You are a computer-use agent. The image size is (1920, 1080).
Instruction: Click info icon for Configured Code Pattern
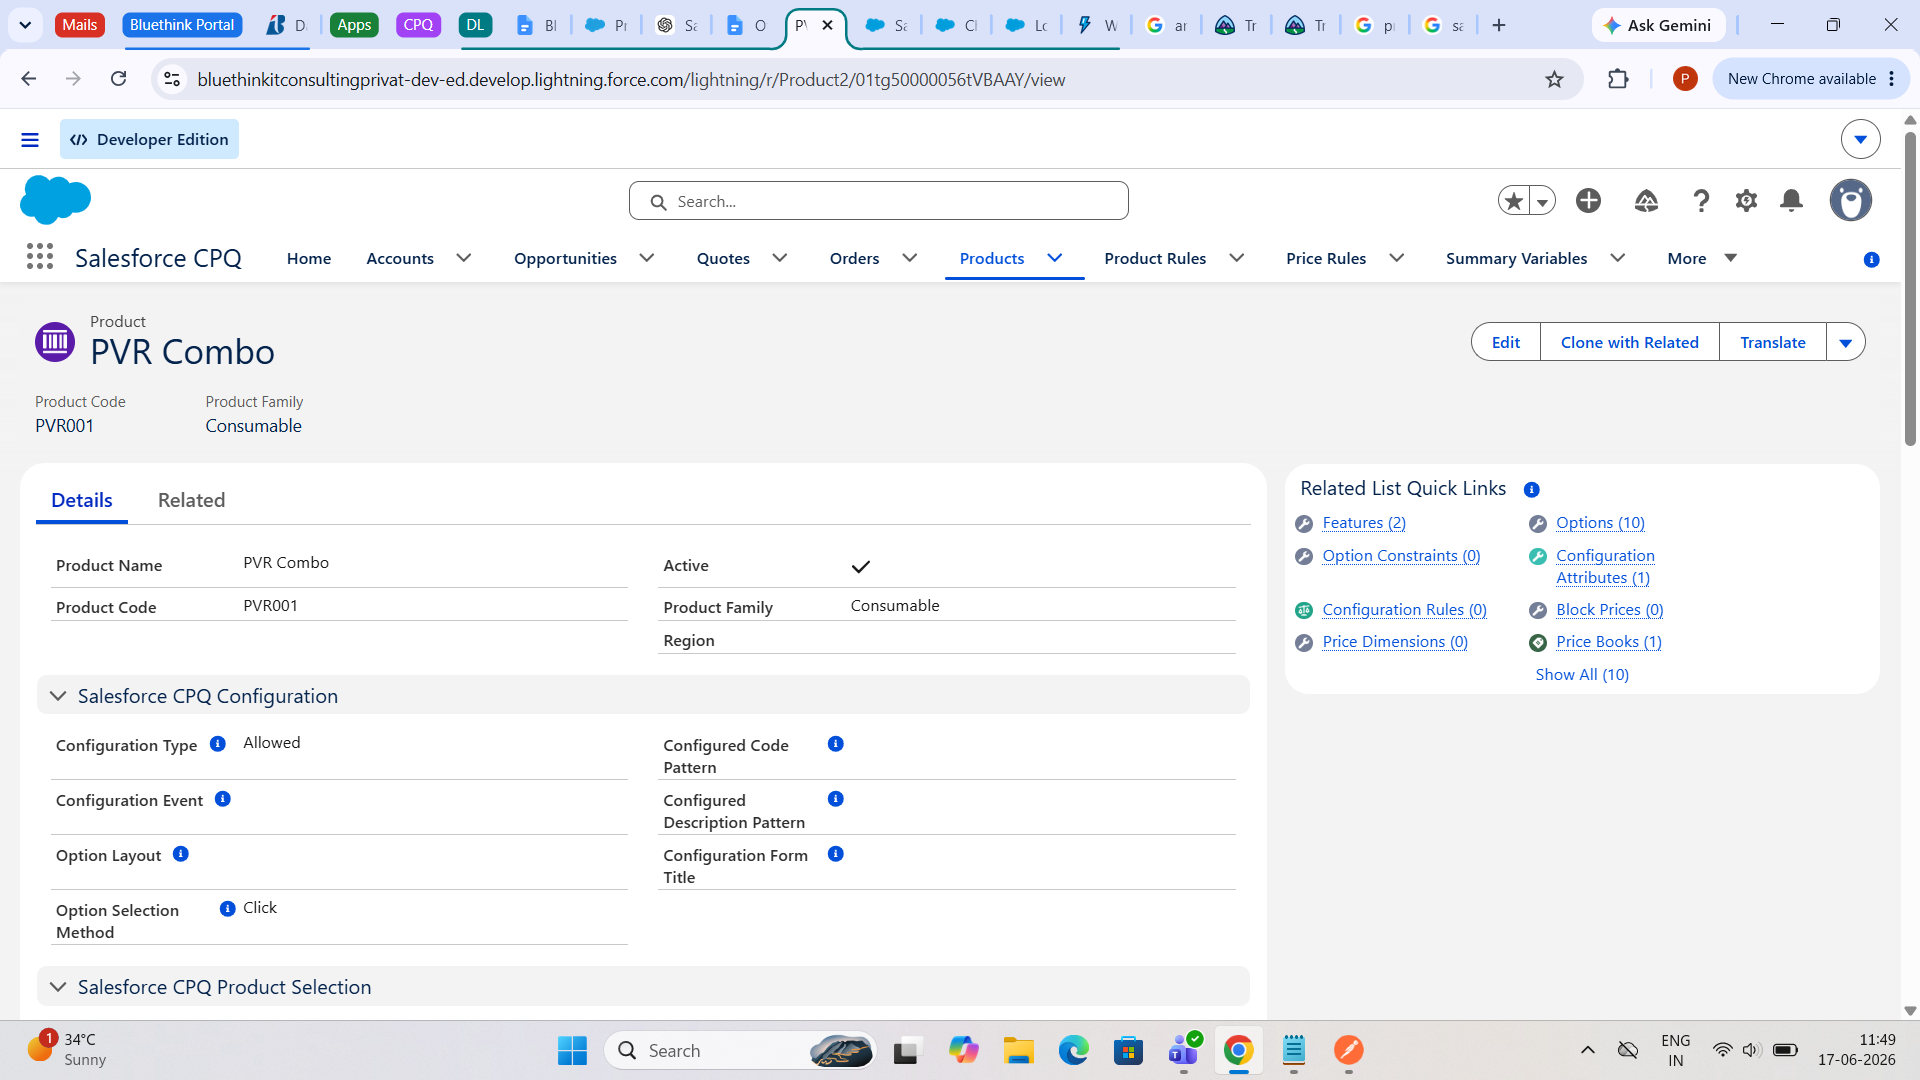click(836, 744)
